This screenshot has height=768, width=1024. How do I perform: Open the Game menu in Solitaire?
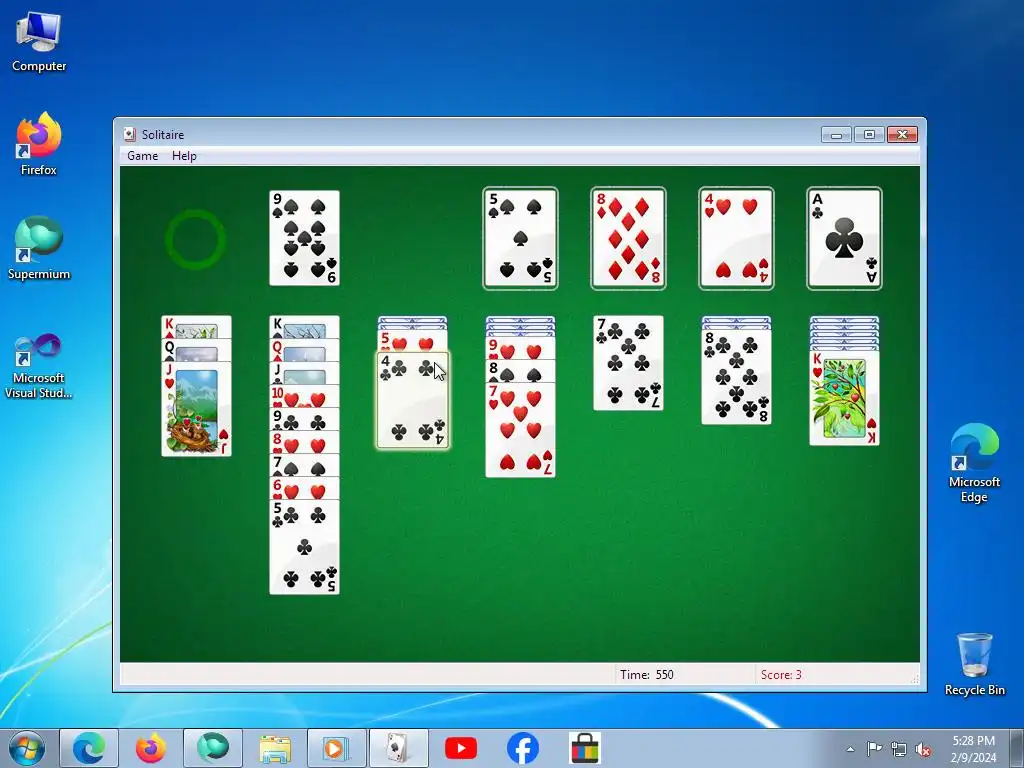click(142, 155)
